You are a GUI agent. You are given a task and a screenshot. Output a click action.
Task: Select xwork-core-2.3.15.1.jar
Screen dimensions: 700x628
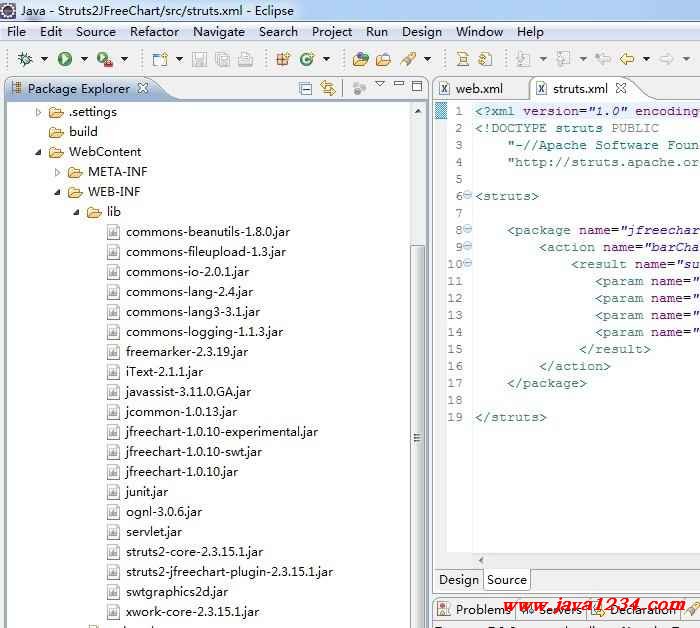point(192,612)
